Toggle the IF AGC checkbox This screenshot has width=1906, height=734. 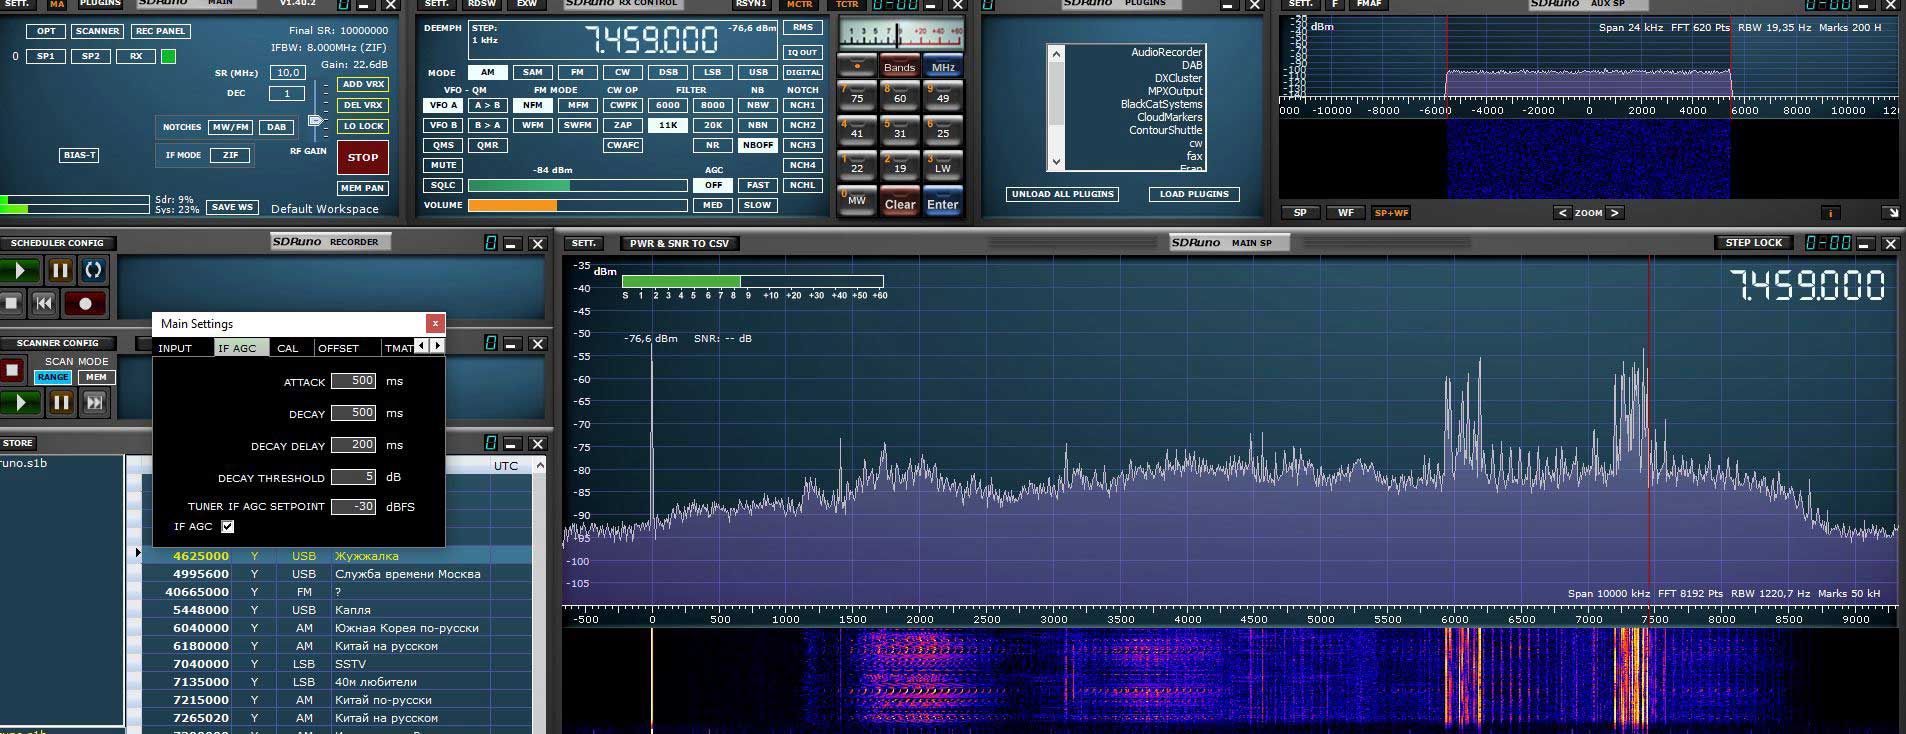[228, 526]
